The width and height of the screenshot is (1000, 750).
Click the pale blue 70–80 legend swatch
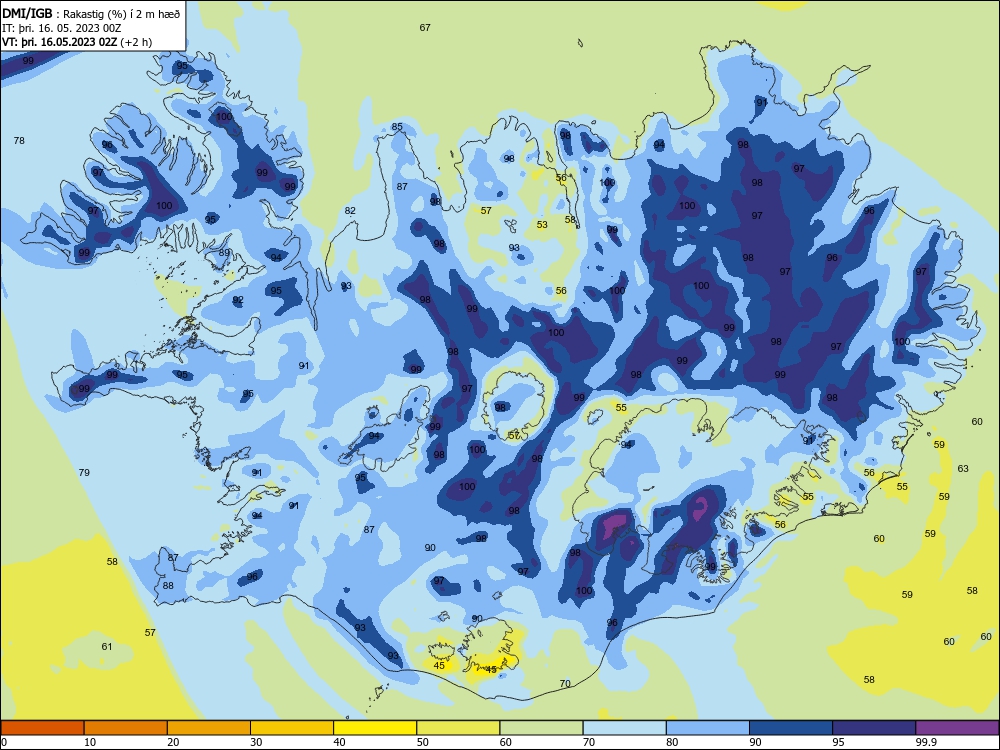[624, 728]
